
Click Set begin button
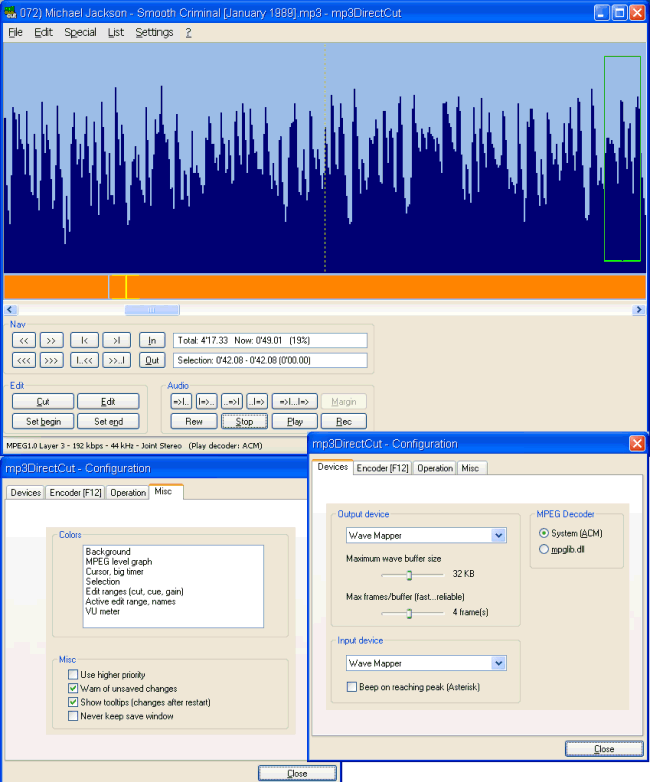point(43,421)
